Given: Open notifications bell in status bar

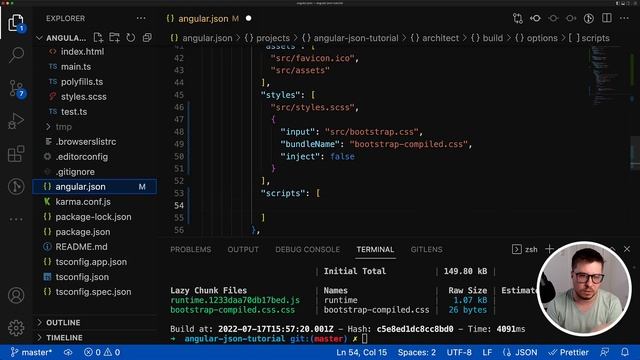Looking at the screenshot, I should click(x=625, y=352).
